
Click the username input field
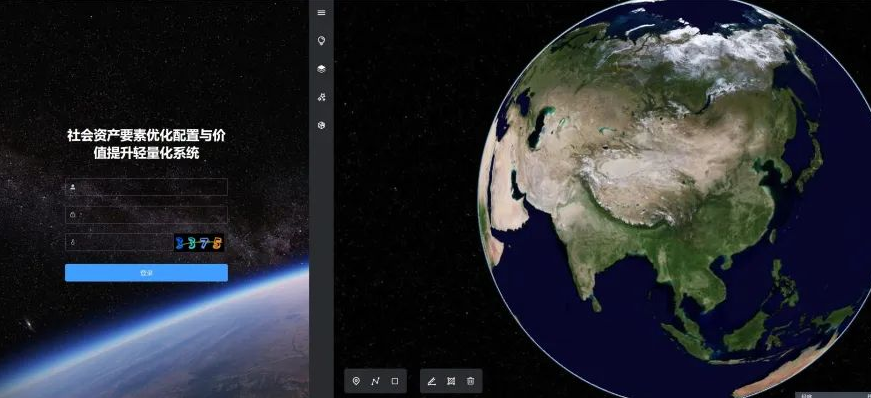pos(146,187)
